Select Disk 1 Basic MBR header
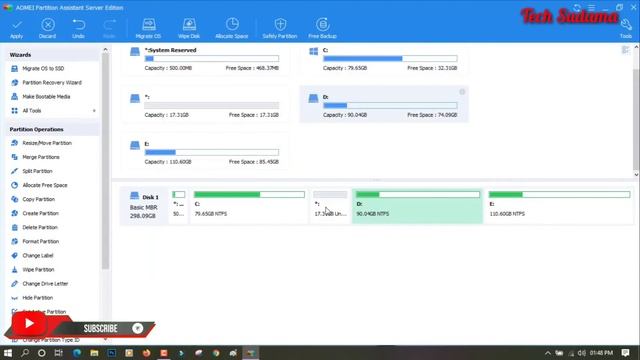Viewport: 640px width, 360px height. click(144, 206)
